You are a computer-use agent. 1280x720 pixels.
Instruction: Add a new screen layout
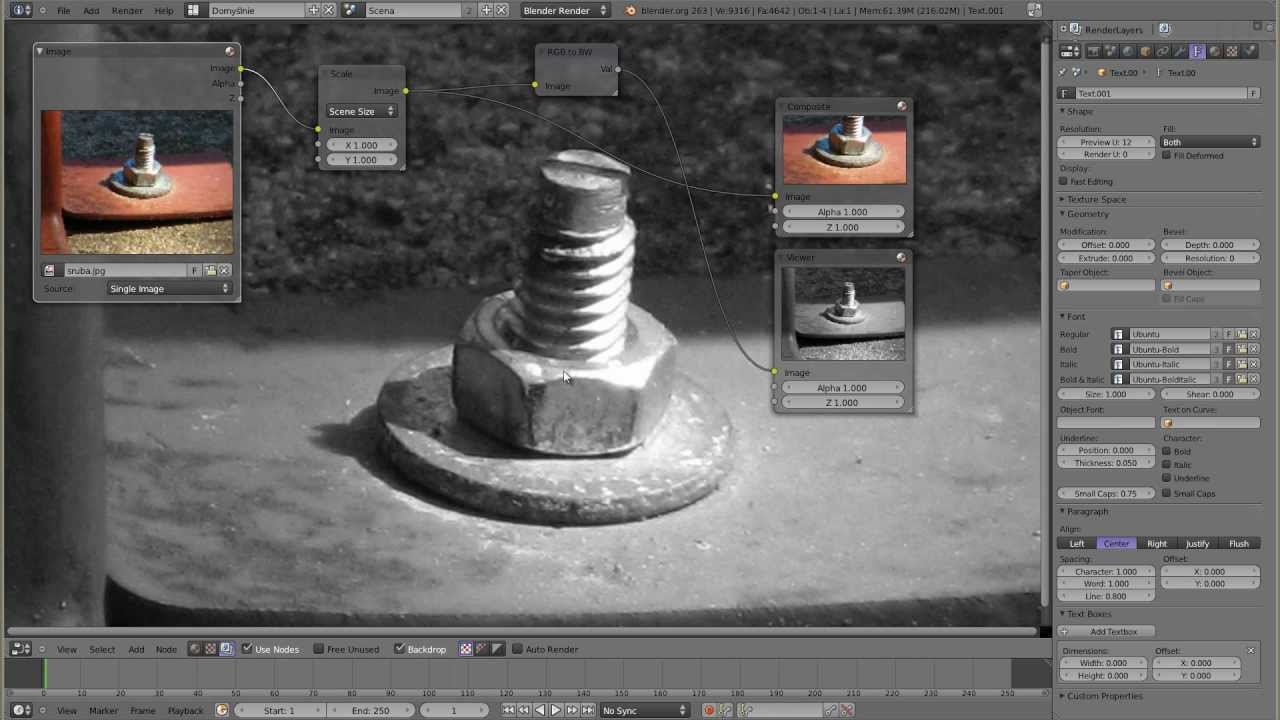pos(313,10)
